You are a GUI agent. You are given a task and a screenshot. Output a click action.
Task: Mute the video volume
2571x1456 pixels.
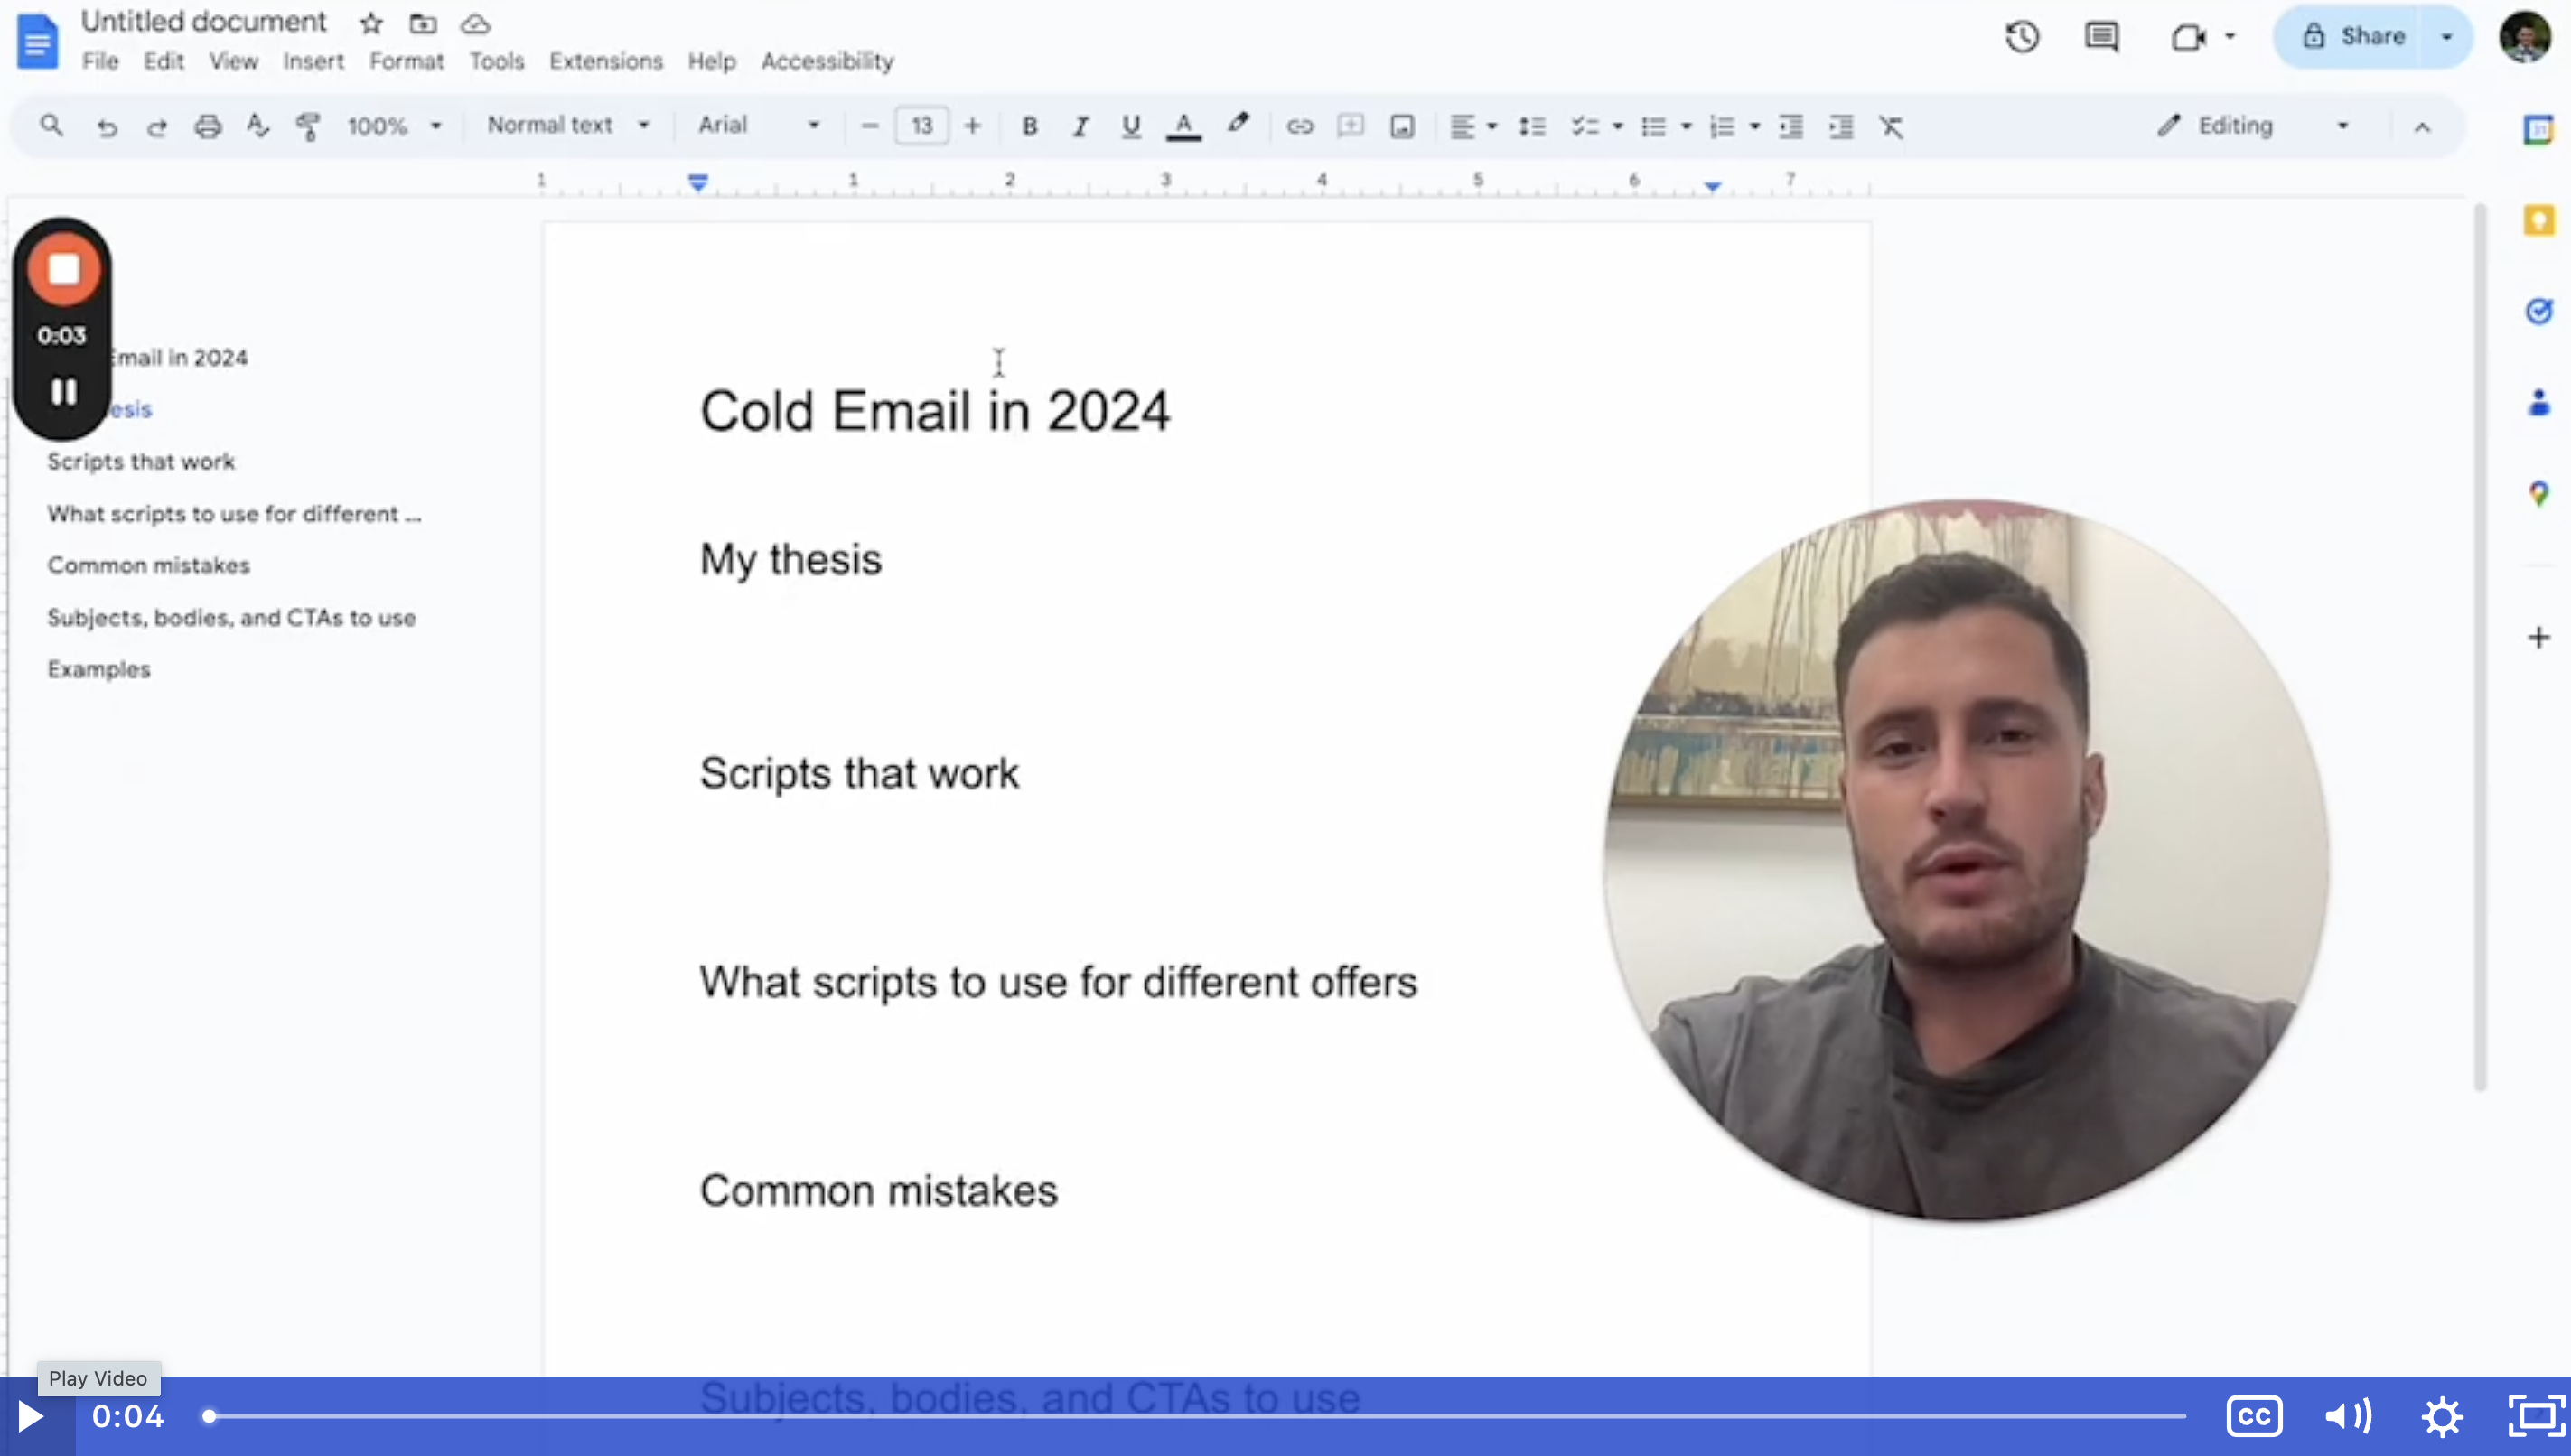click(2348, 1416)
